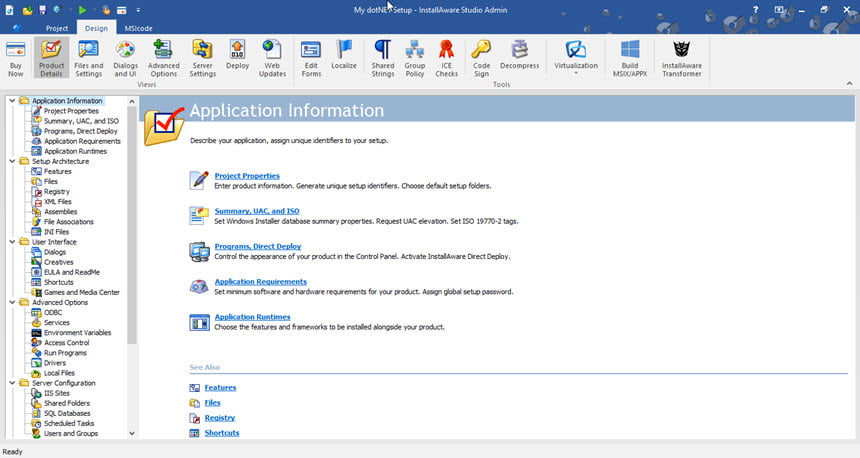This screenshot has height=458, width=860.
Task: Open the Registry link under See Also
Action: point(219,417)
